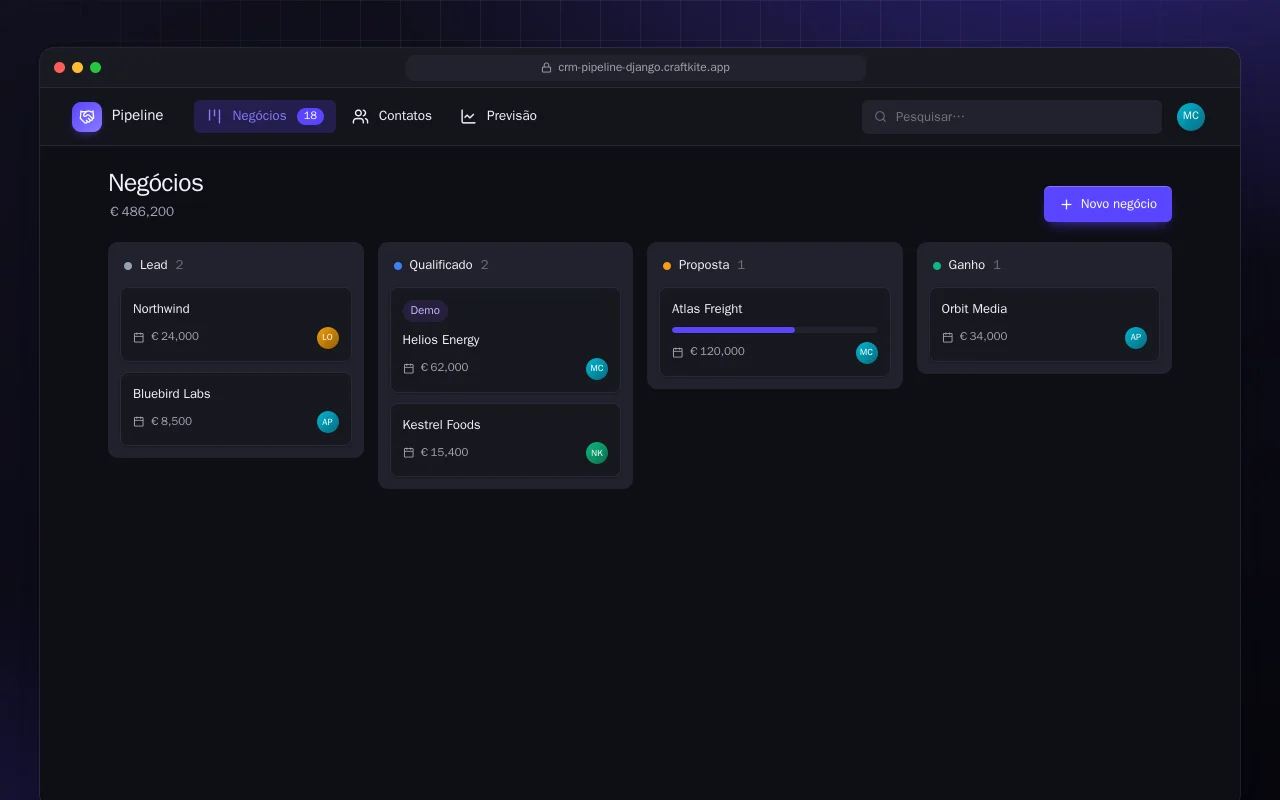Click the MC avatar on Helios Energy card
The width and height of the screenshot is (1280, 800).
[x=597, y=368]
